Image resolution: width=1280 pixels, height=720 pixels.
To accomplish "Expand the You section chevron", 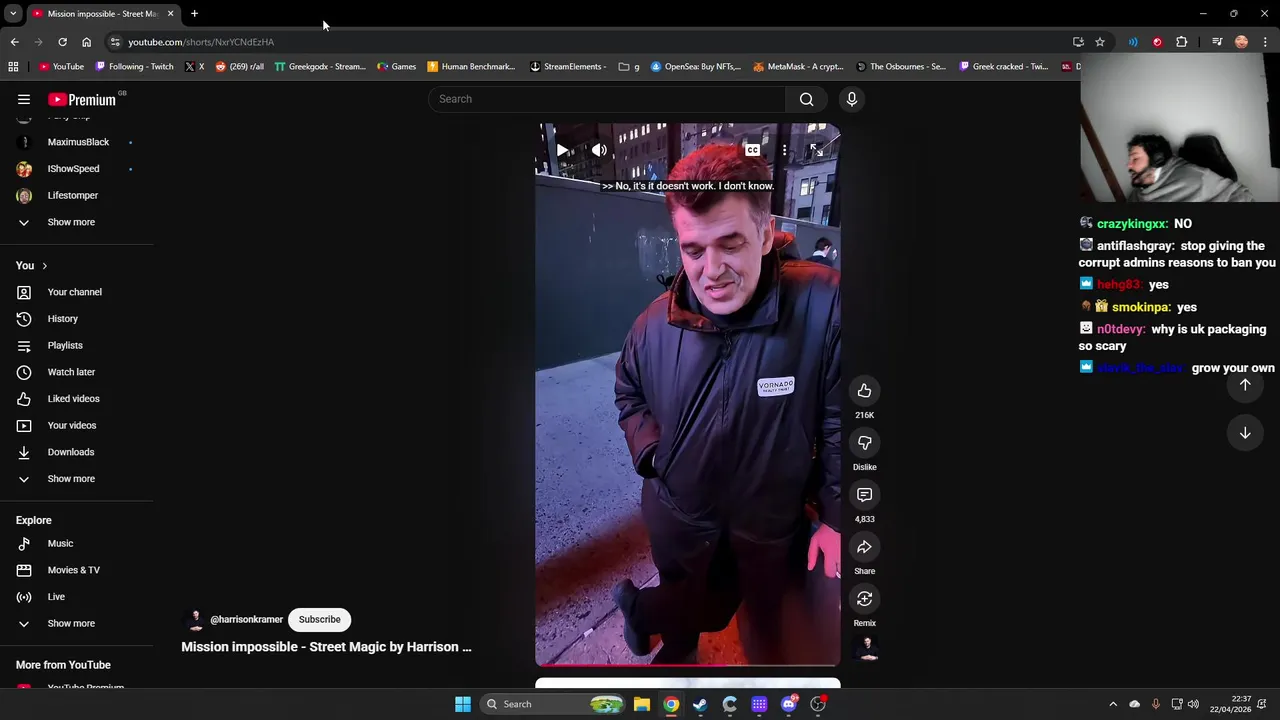I will (44, 266).
